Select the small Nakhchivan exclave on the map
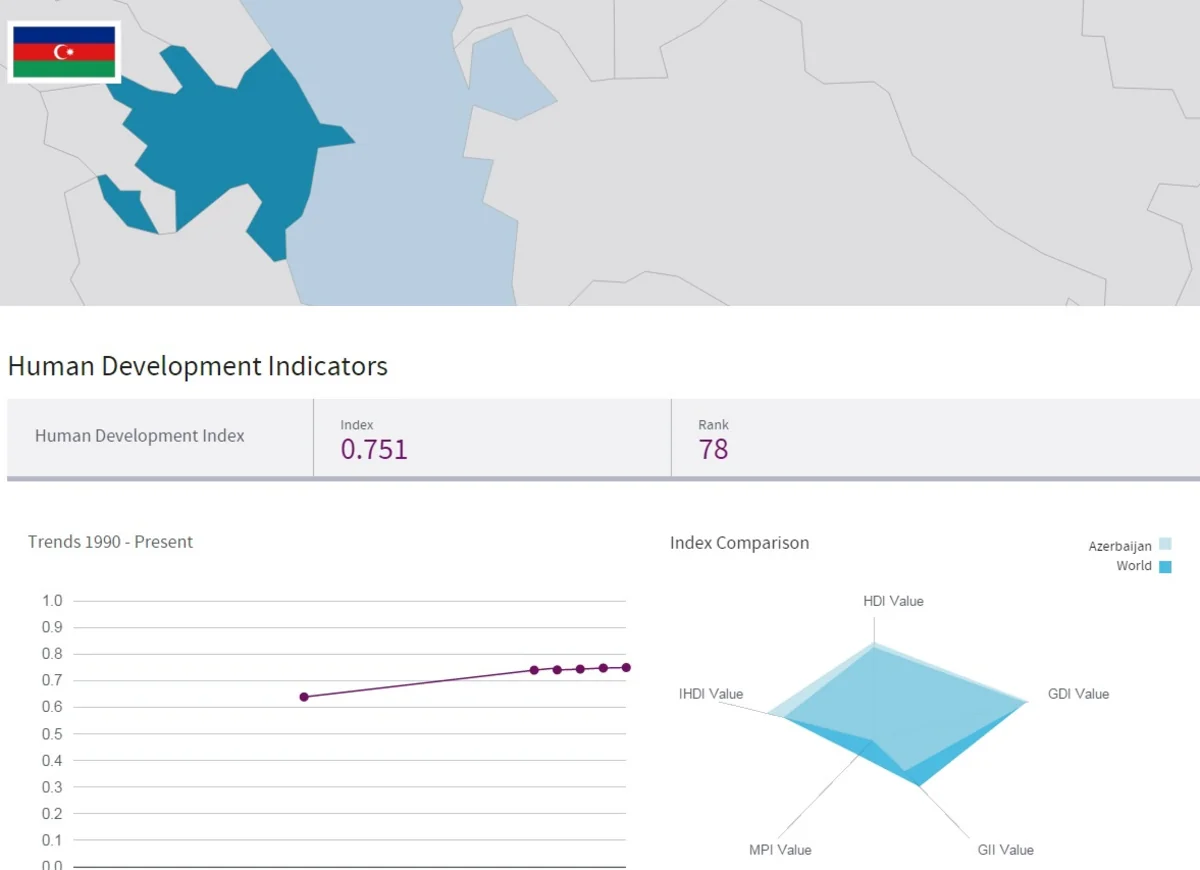Screen dimensions: 1200x870 tap(126, 204)
